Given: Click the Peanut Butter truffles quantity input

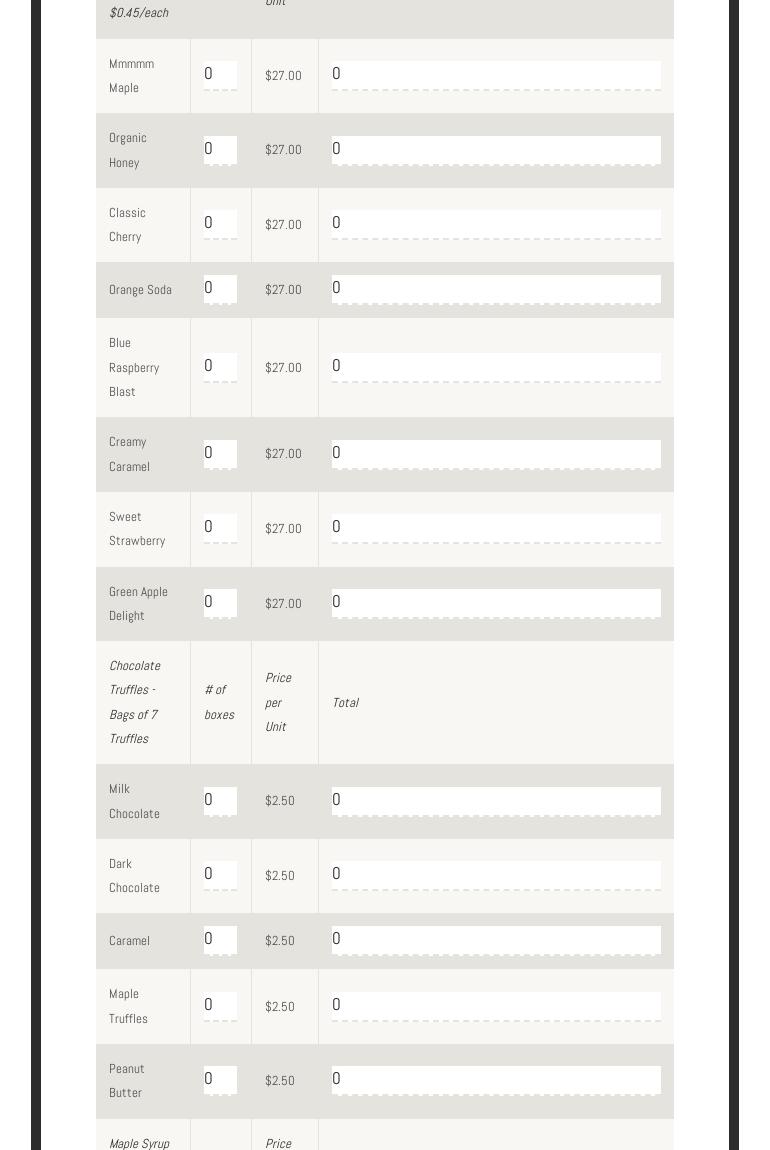Looking at the screenshot, I should click(x=220, y=1080).
